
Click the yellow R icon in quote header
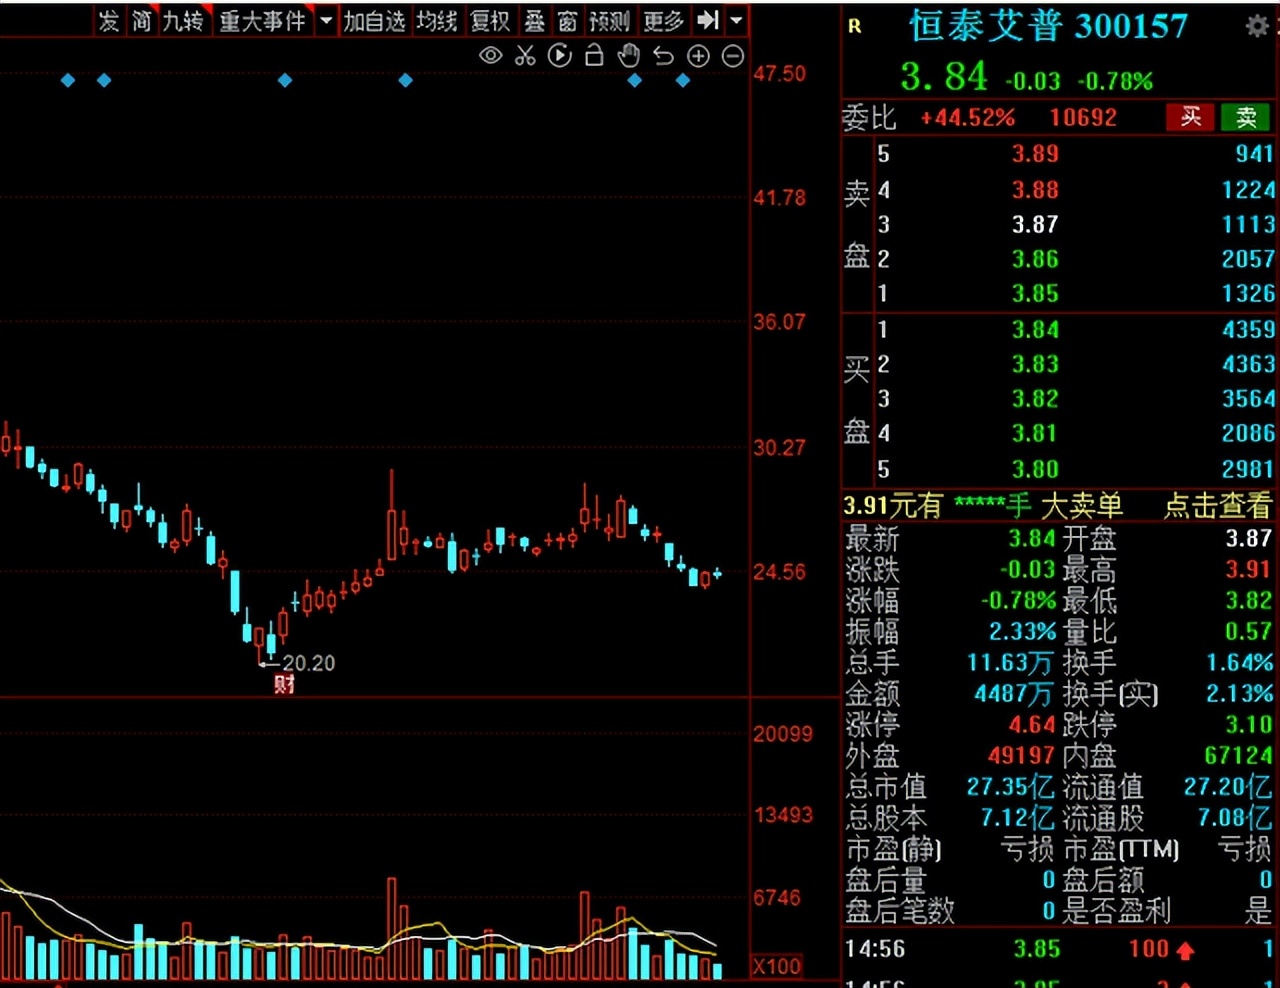tap(855, 27)
